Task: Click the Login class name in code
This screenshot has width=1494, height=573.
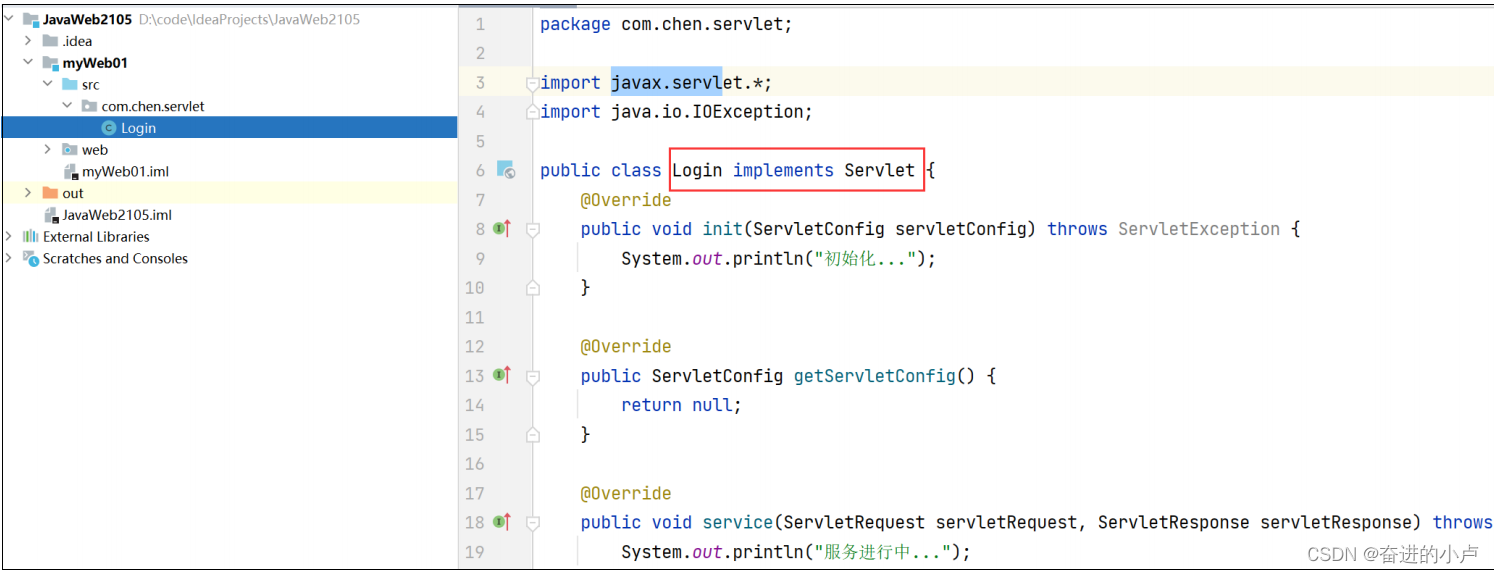Action: 697,170
